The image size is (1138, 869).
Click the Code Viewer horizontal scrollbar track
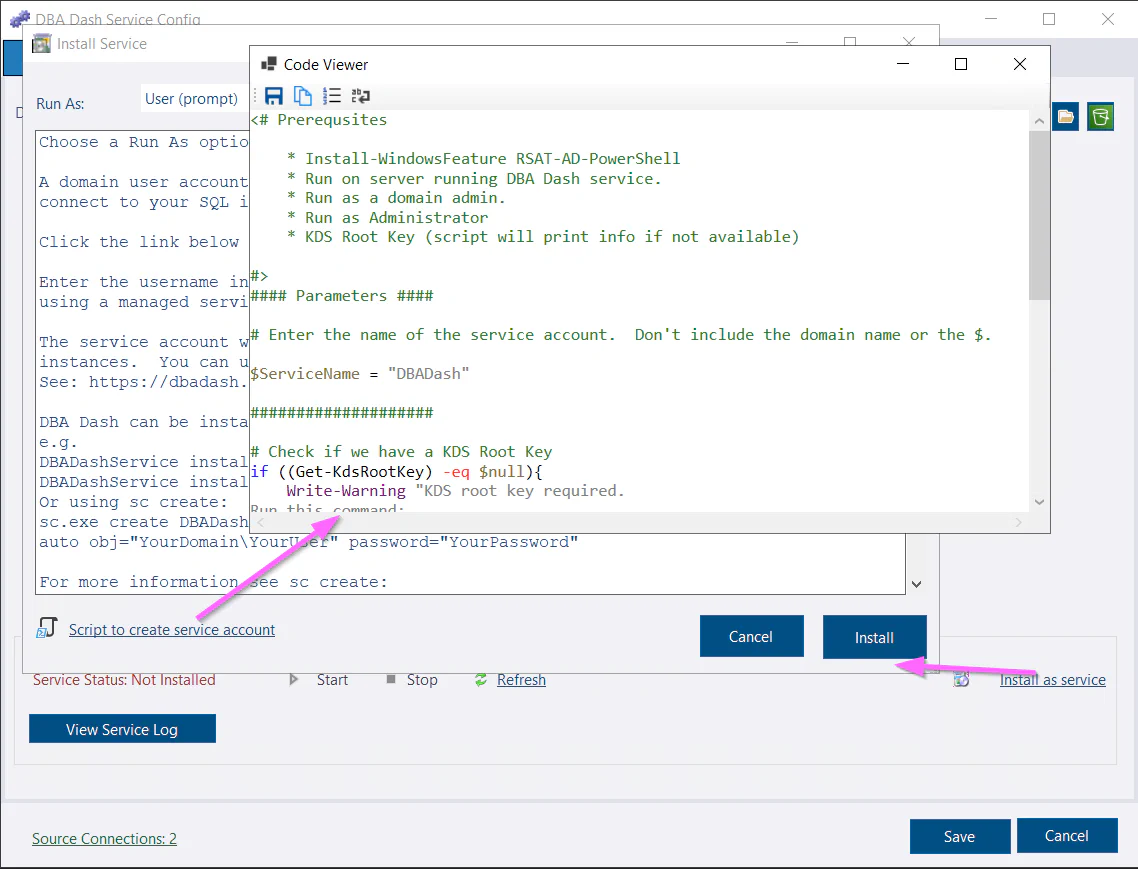pos(639,522)
